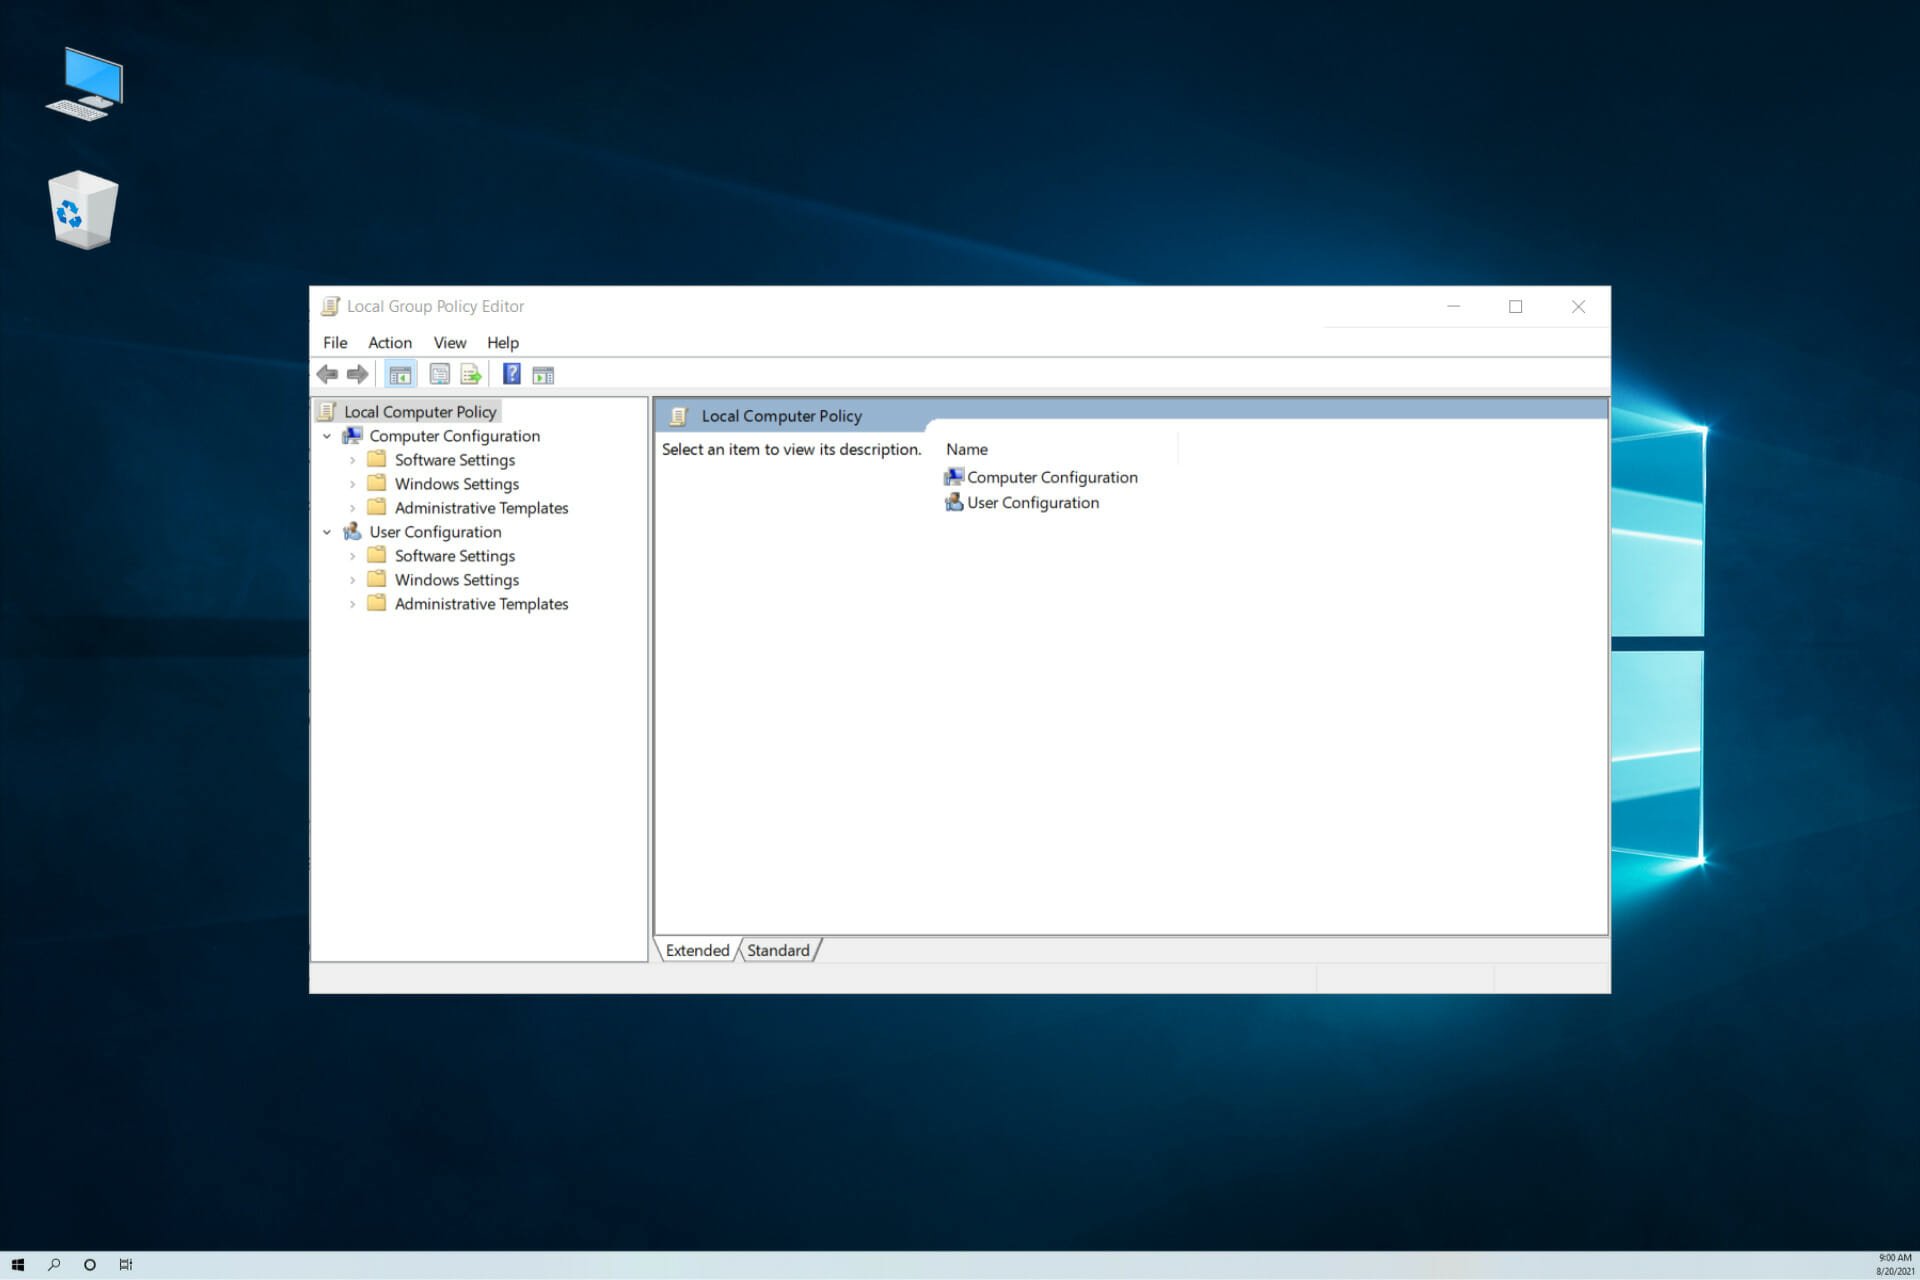1920x1280 pixels.
Task: Select User Configuration in right pane
Action: click(1031, 501)
